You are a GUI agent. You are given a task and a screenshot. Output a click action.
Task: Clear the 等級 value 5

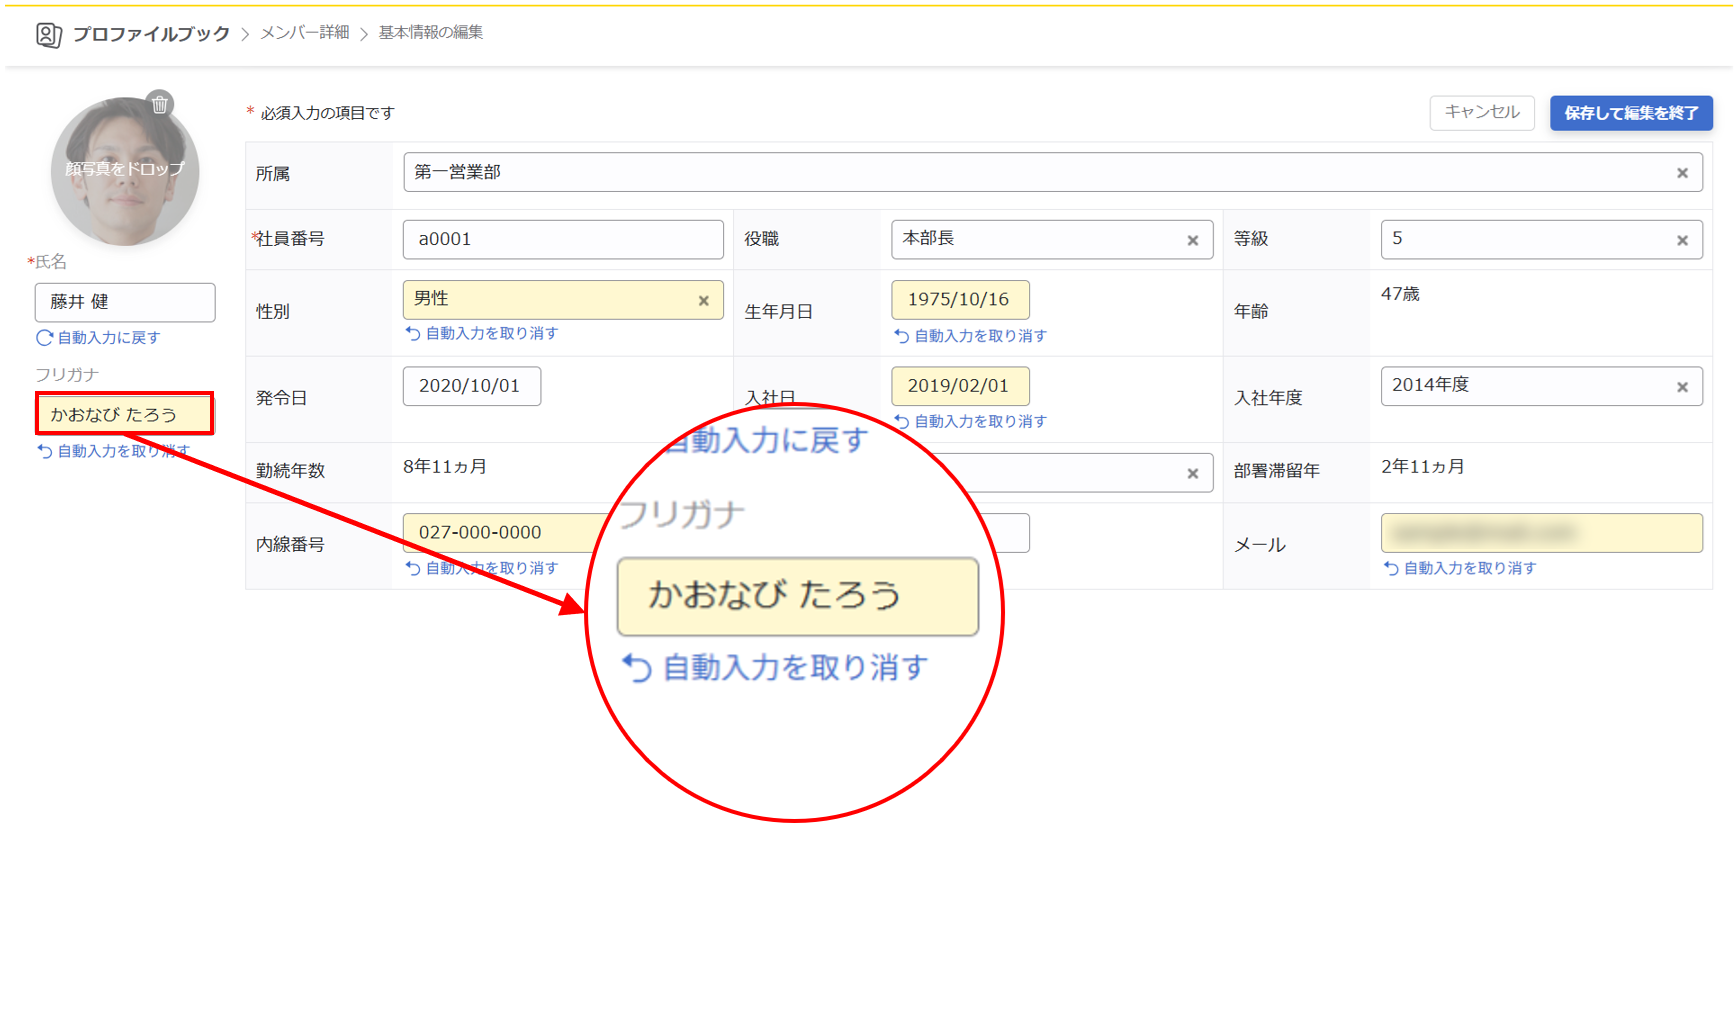coord(1682,240)
